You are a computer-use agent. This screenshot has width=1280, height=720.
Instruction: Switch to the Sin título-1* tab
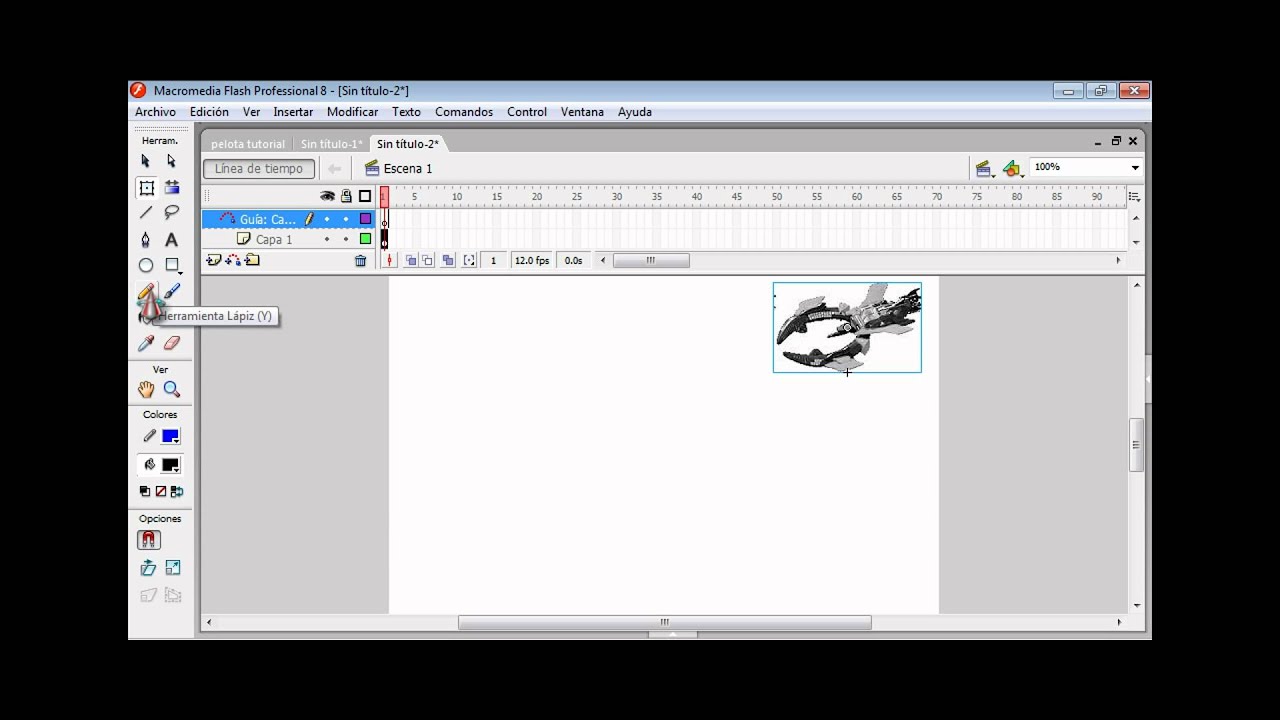(331, 144)
